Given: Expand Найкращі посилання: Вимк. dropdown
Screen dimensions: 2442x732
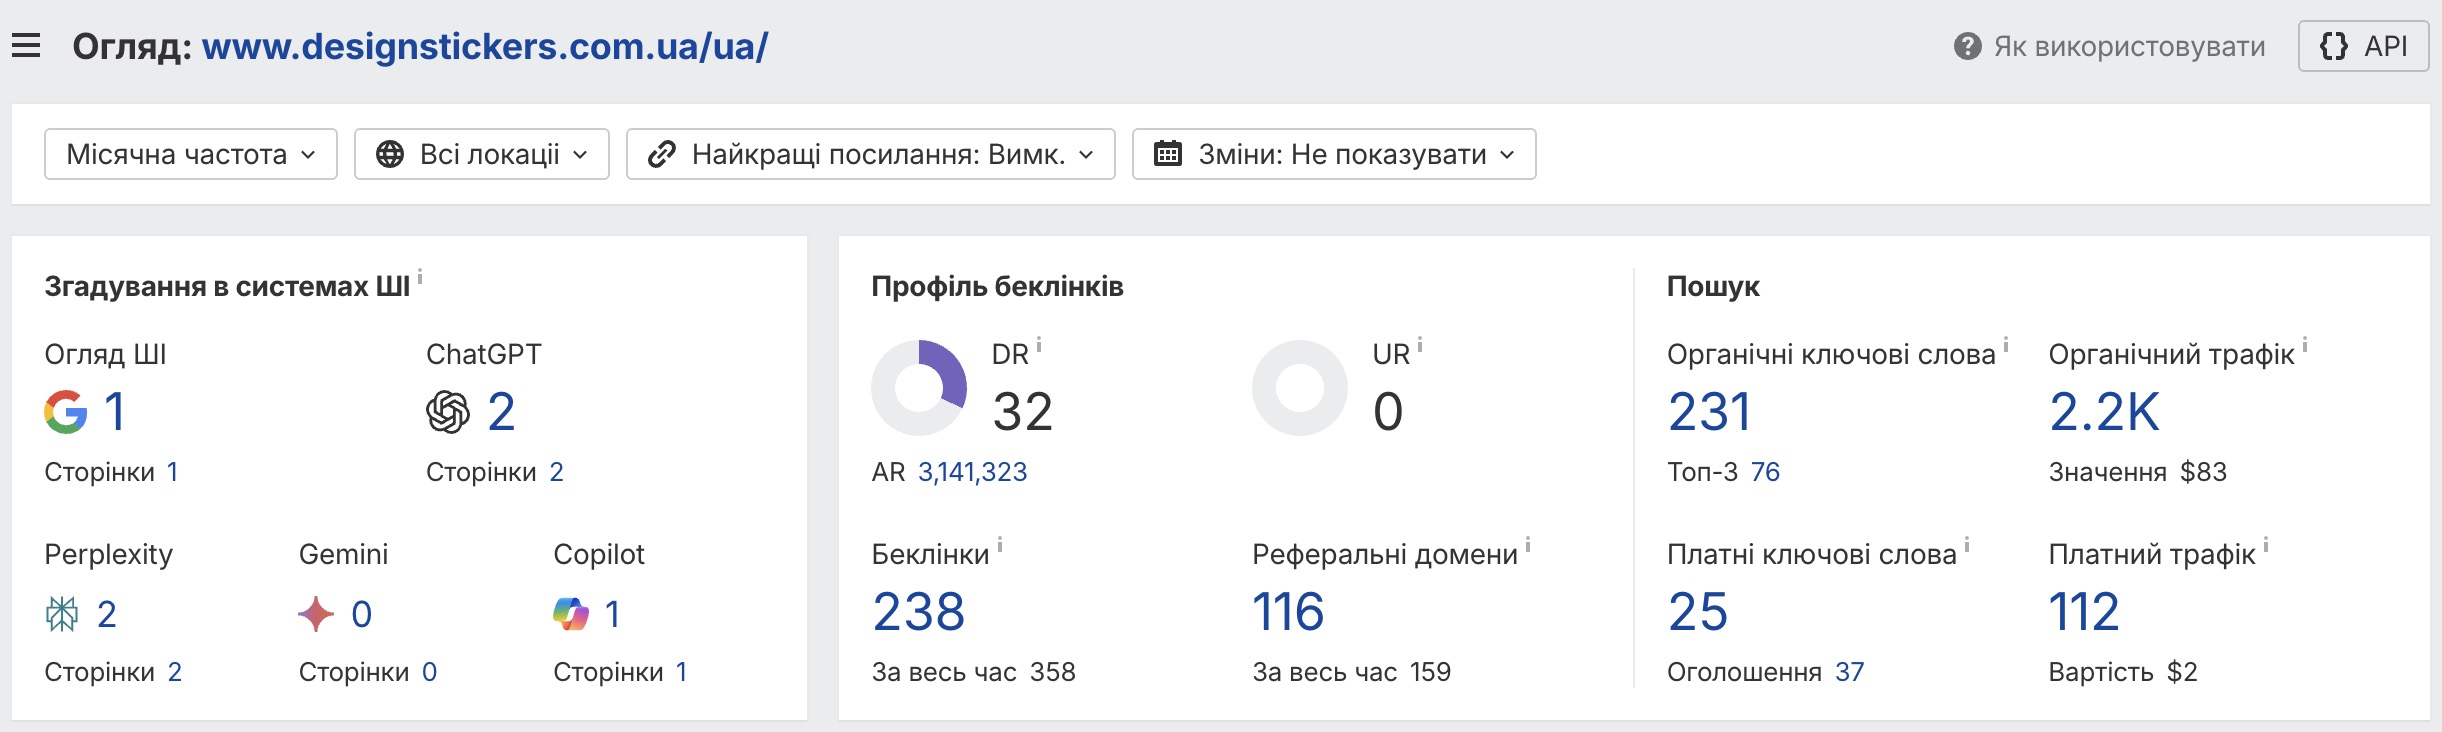Looking at the screenshot, I should 870,154.
